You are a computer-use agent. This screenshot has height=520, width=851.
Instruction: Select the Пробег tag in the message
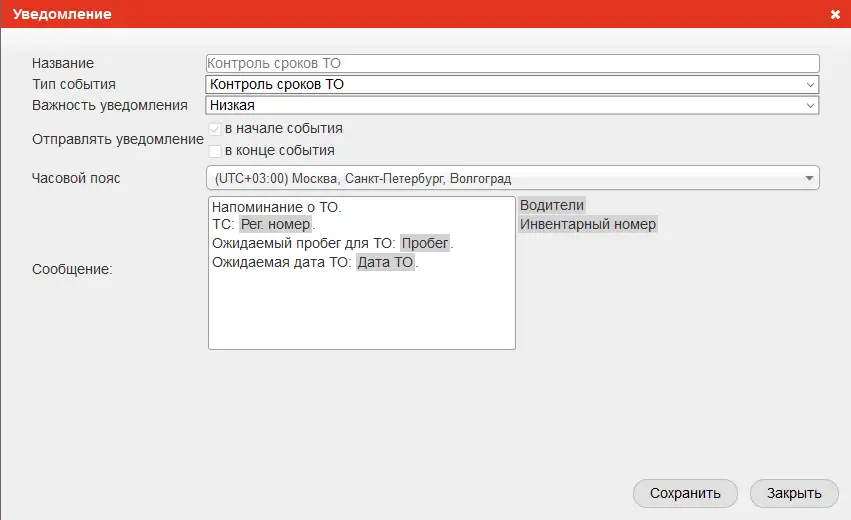[425, 244]
